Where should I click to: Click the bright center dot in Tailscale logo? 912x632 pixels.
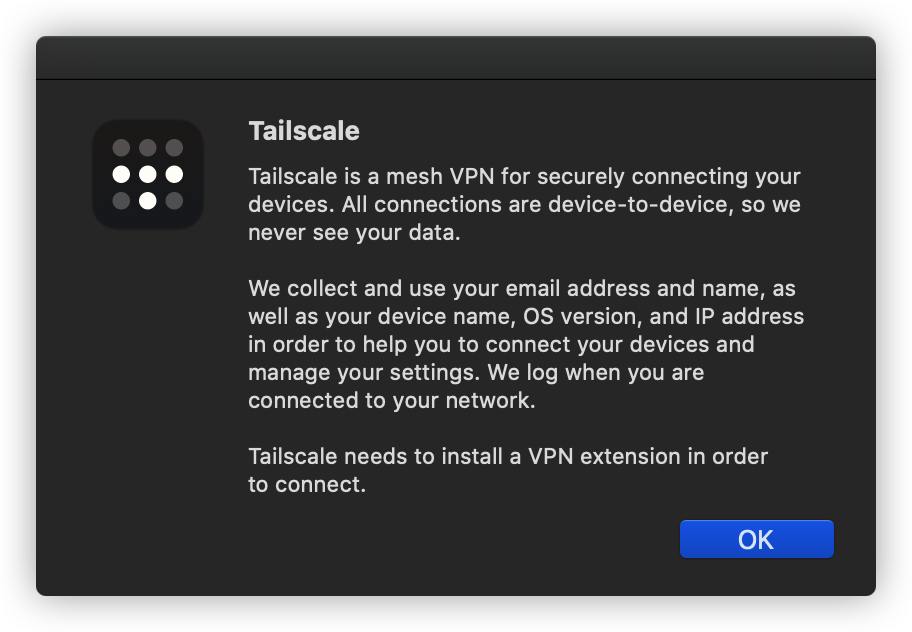(148, 174)
